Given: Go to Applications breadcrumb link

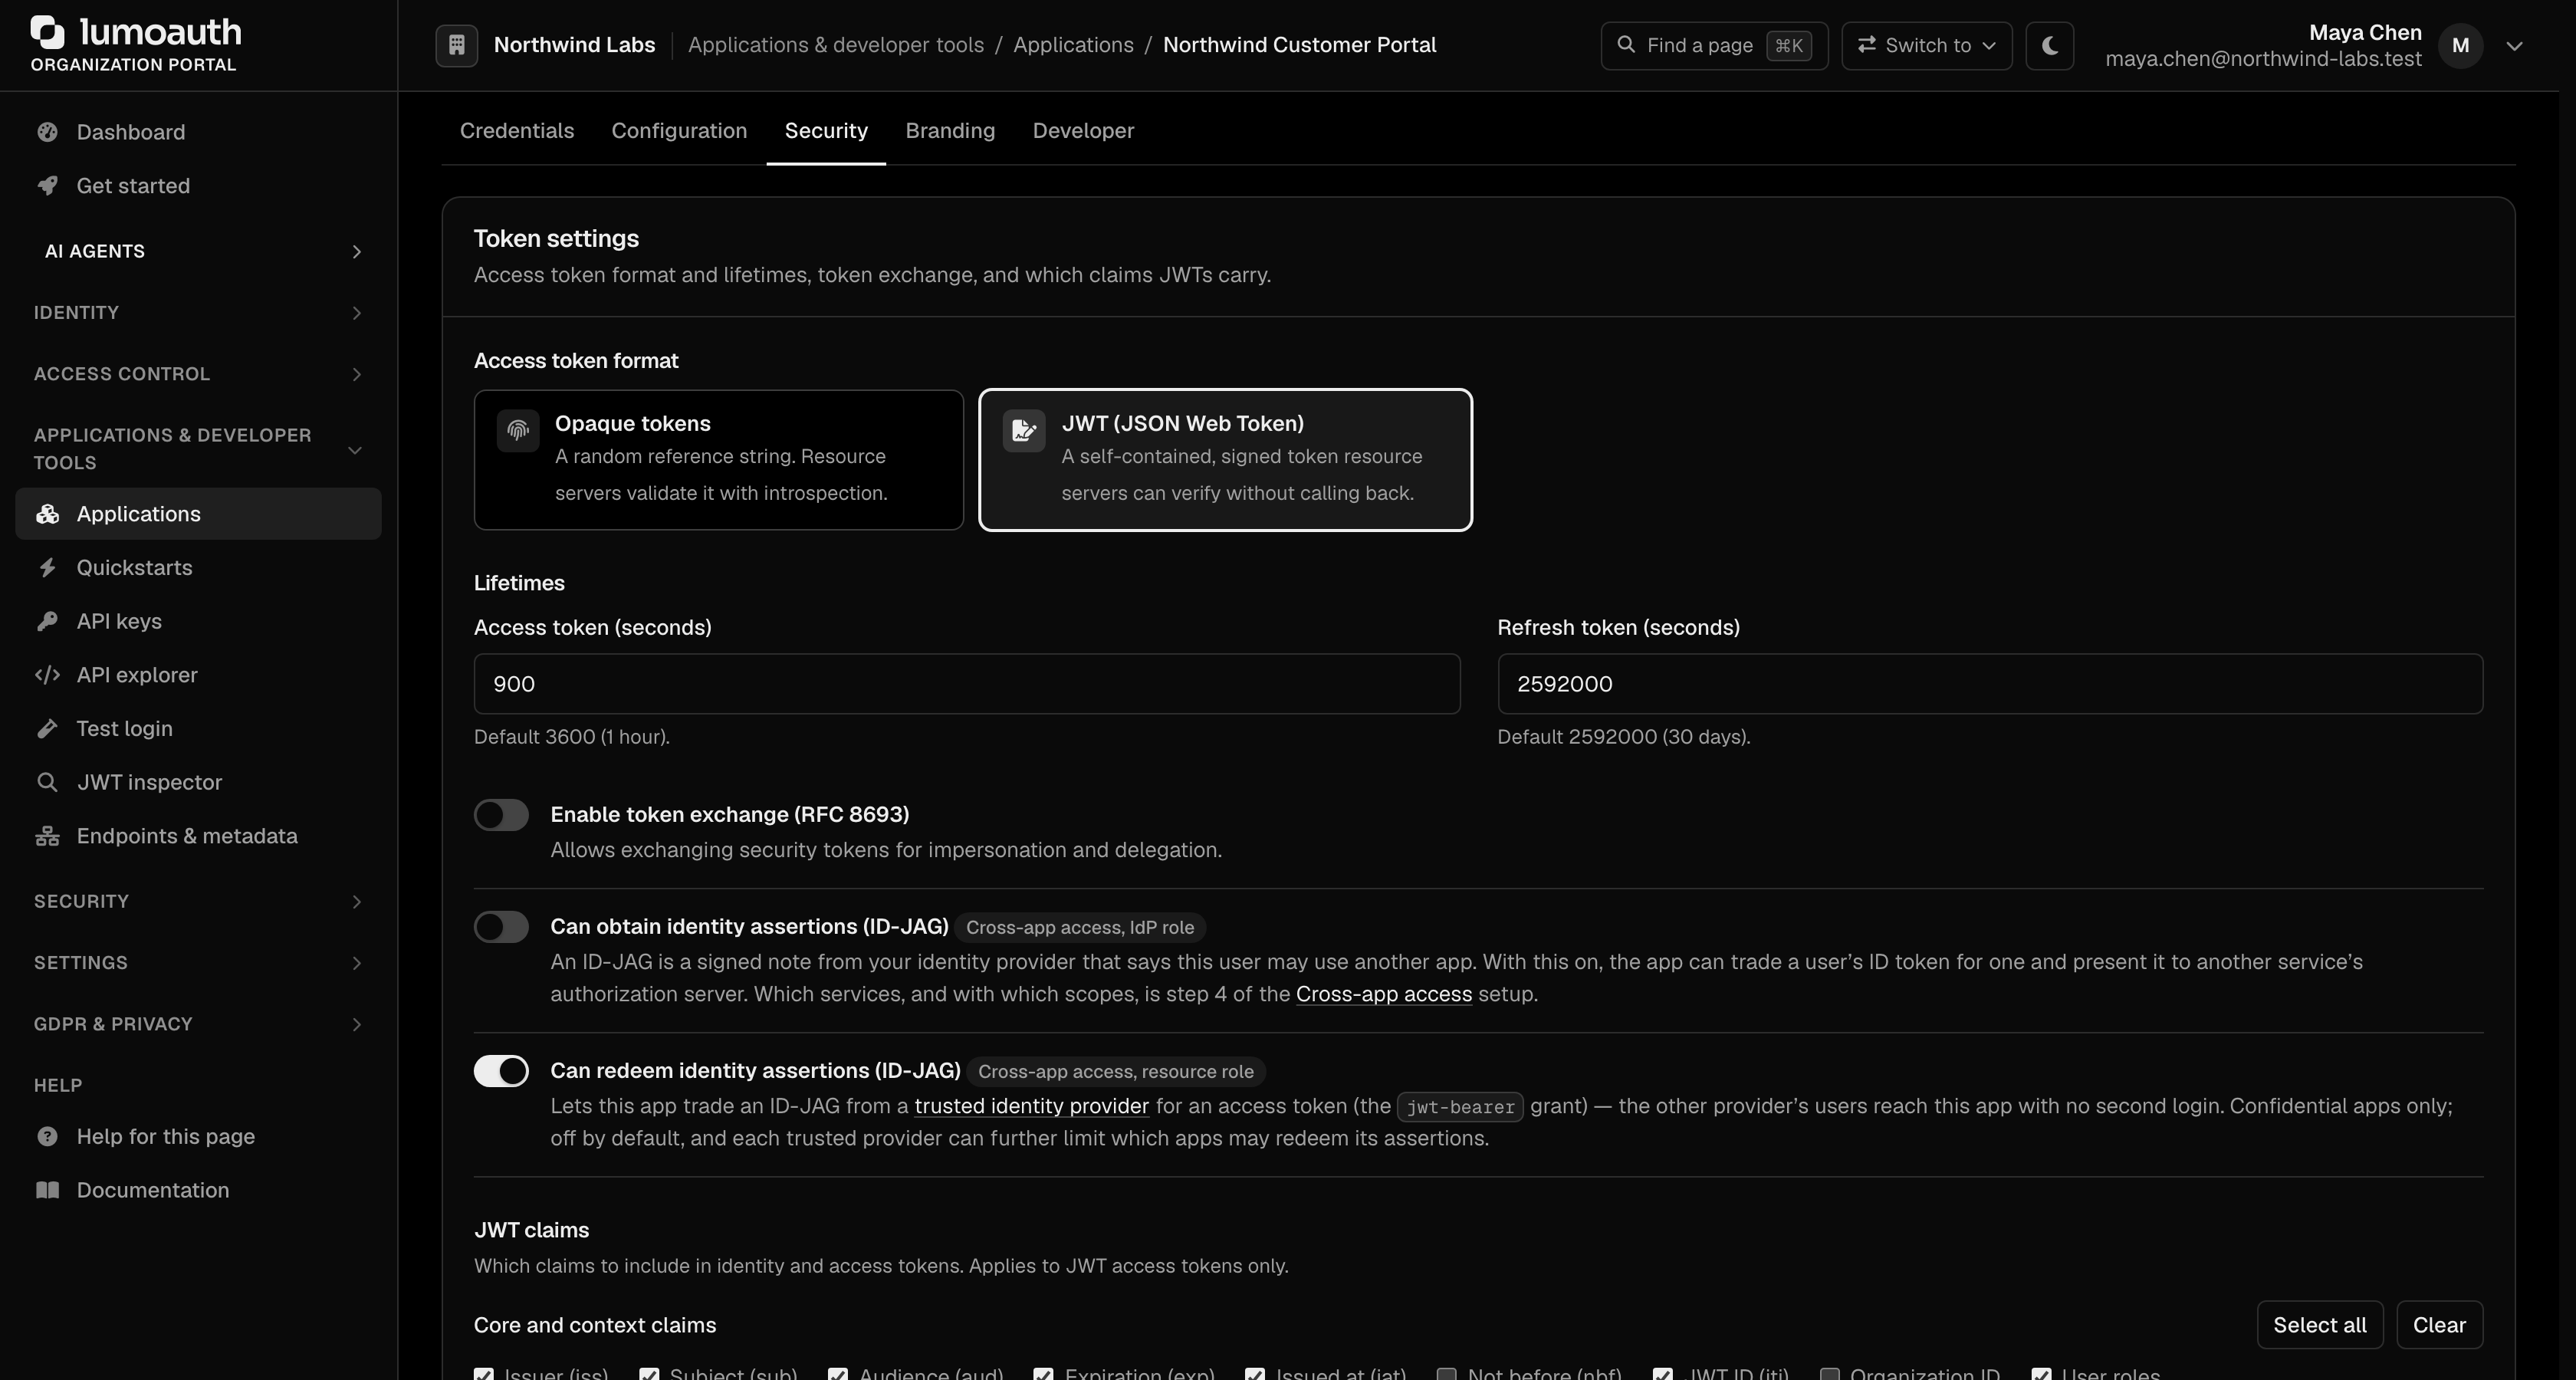Looking at the screenshot, I should [1073, 45].
